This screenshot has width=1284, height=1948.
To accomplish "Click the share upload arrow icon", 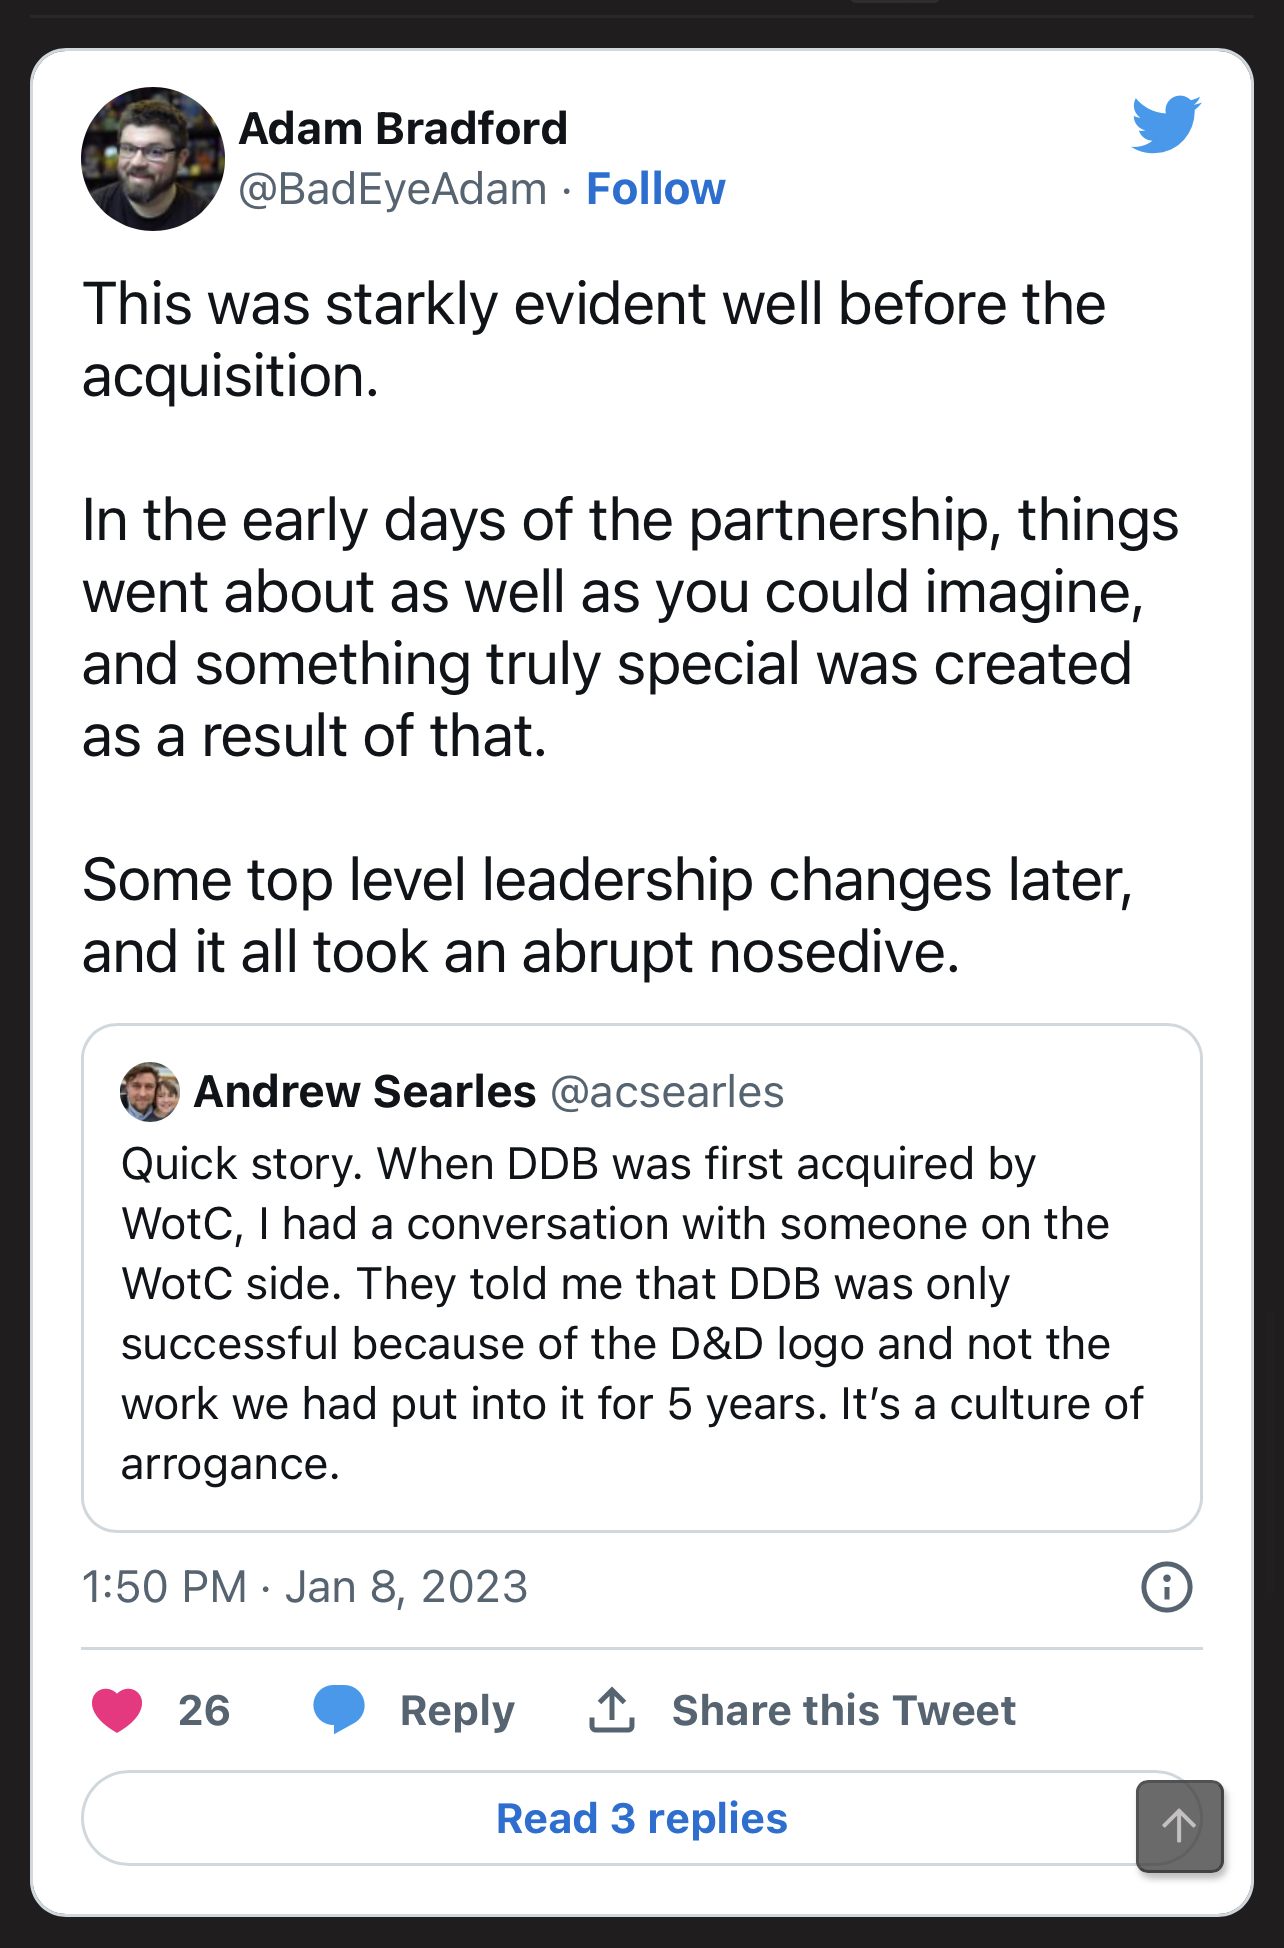I will click(612, 1710).
